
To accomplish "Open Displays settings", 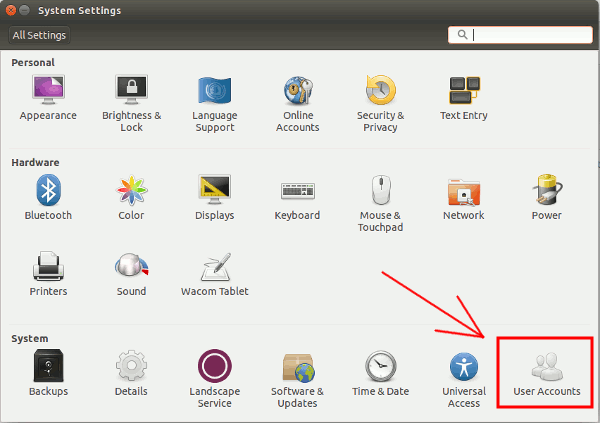I will click(x=215, y=197).
